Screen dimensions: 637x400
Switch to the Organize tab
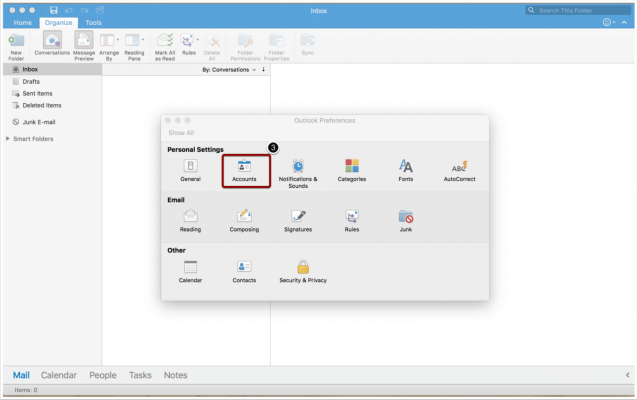tap(58, 23)
